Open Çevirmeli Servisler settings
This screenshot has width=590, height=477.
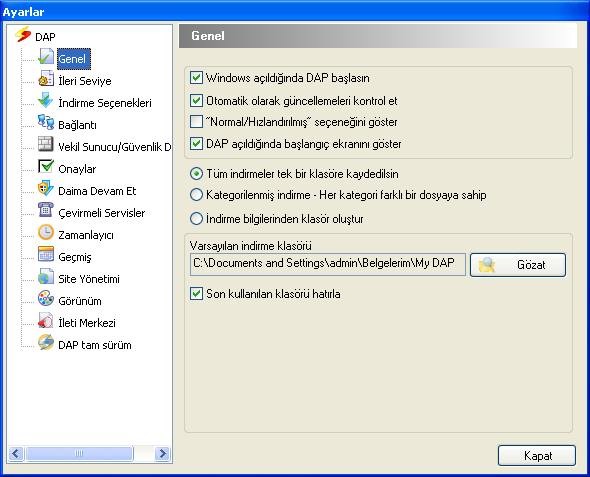[102, 213]
